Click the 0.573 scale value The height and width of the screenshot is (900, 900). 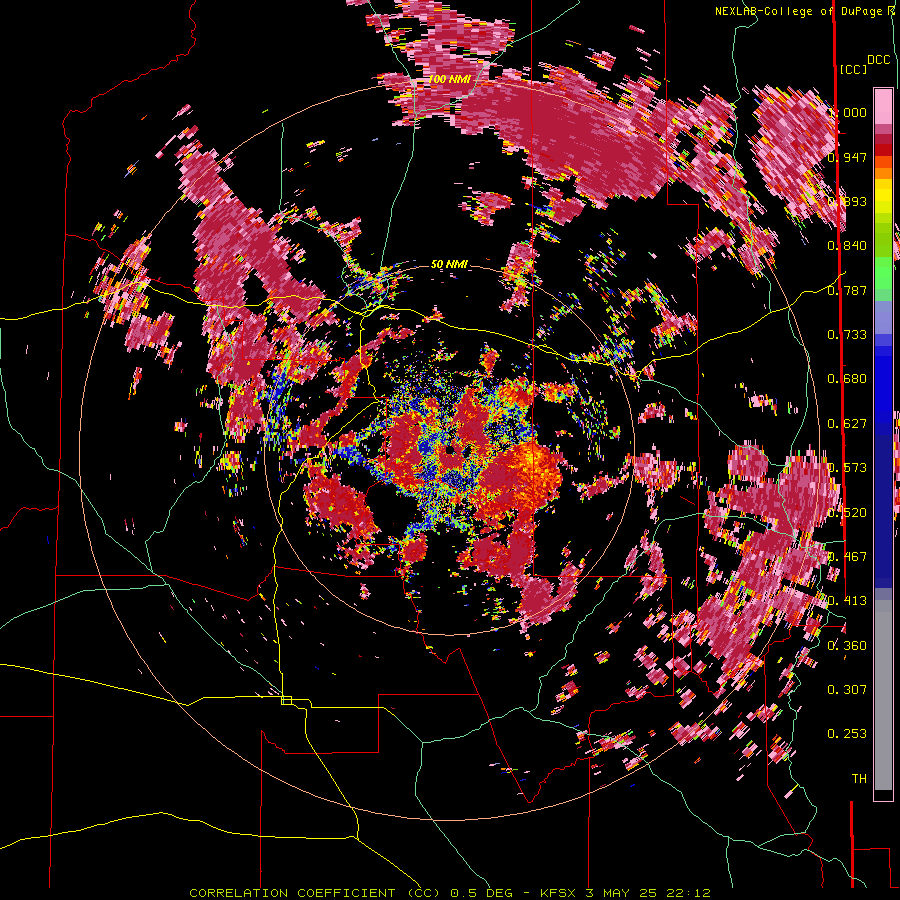(847, 468)
